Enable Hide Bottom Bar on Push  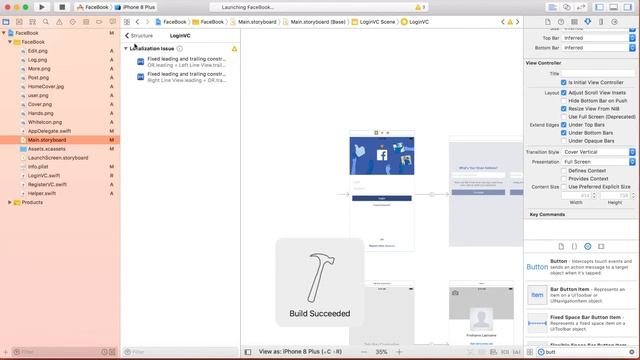coord(564,101)
